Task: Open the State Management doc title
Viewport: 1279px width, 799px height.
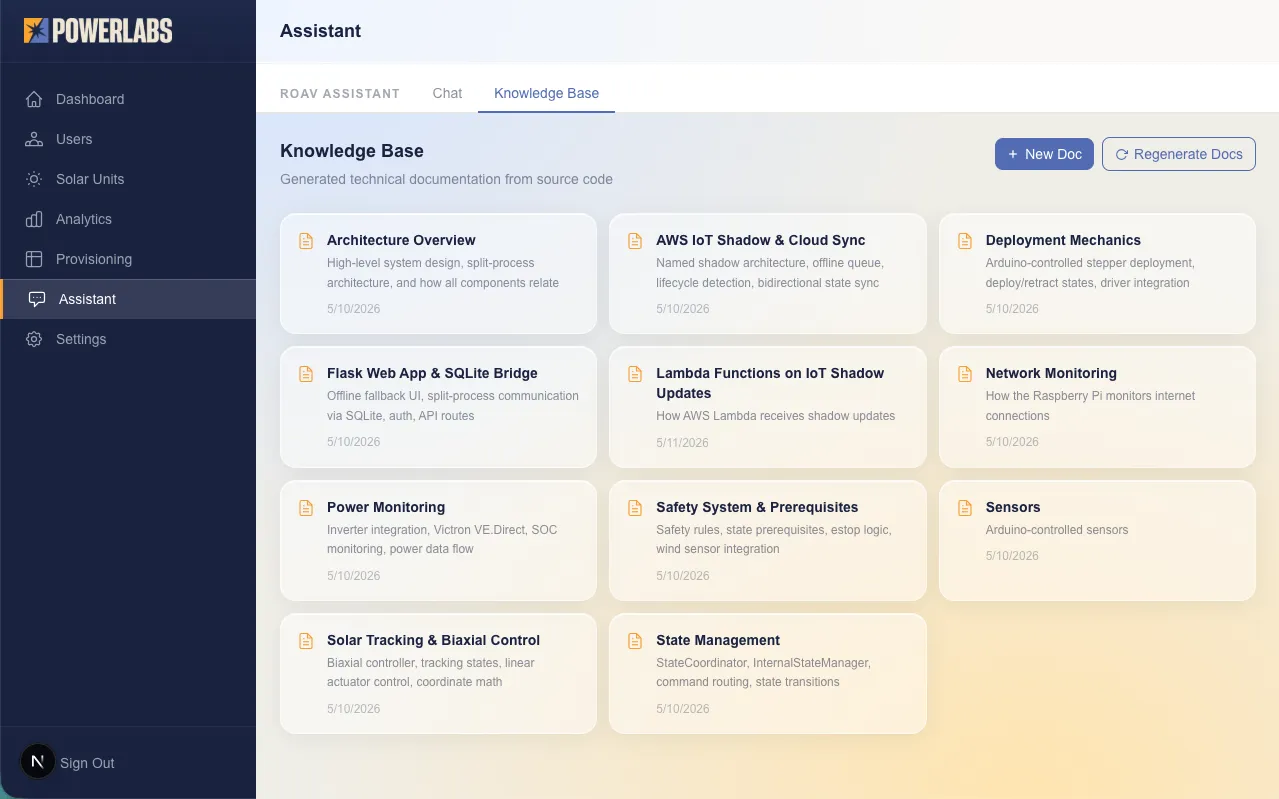Action: tap(718, 640)
